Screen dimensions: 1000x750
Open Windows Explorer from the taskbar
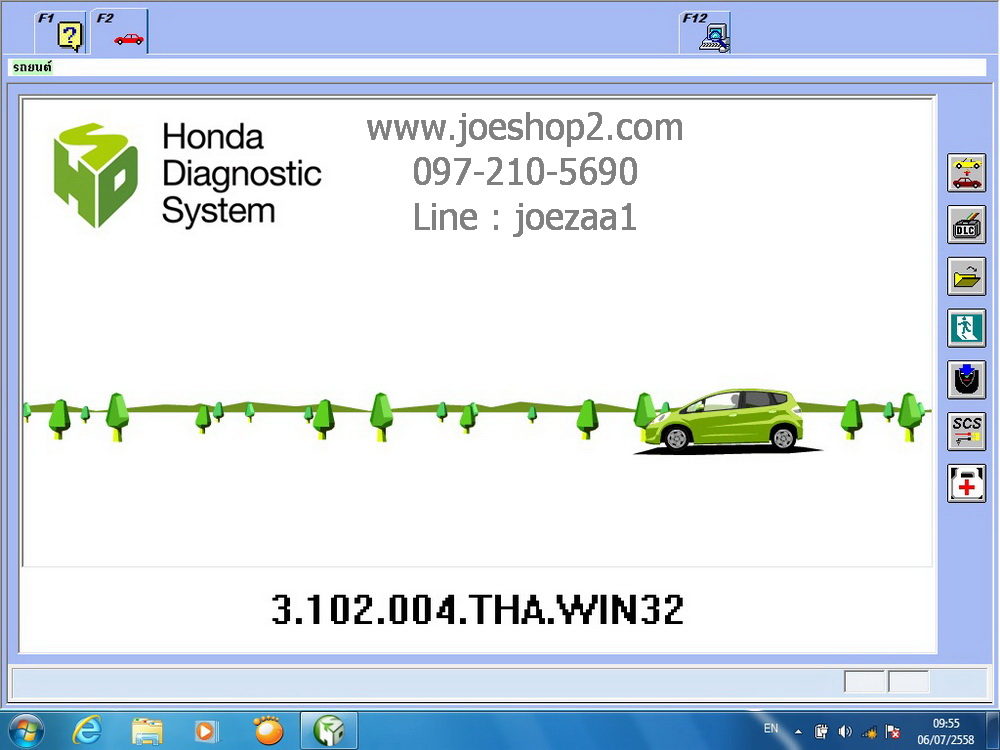pyautogui.click(x=147, y=731)
